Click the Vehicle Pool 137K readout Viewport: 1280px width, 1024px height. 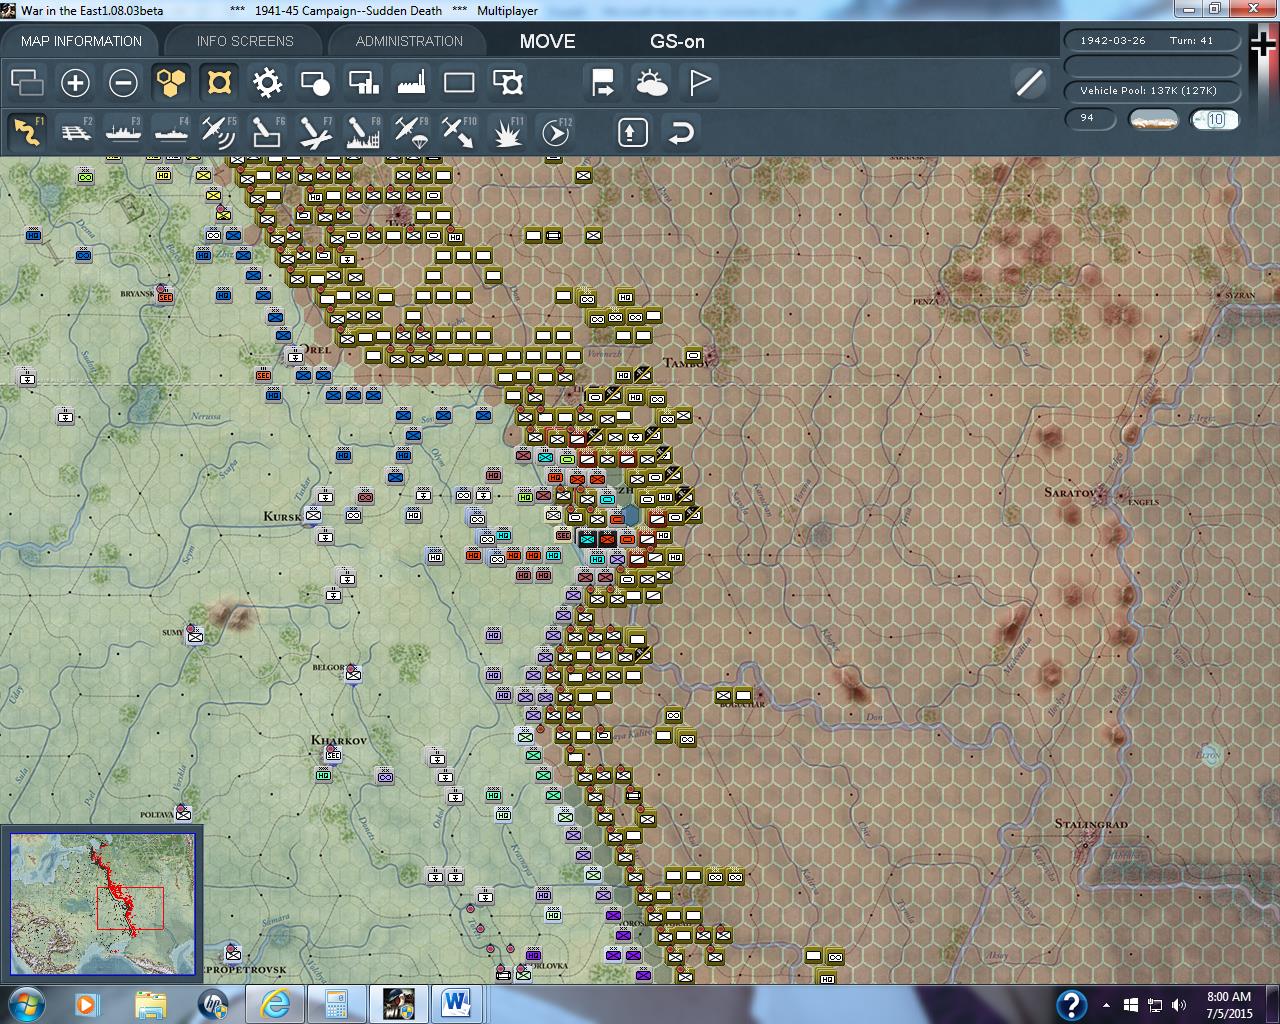[x=1152, y=91]
